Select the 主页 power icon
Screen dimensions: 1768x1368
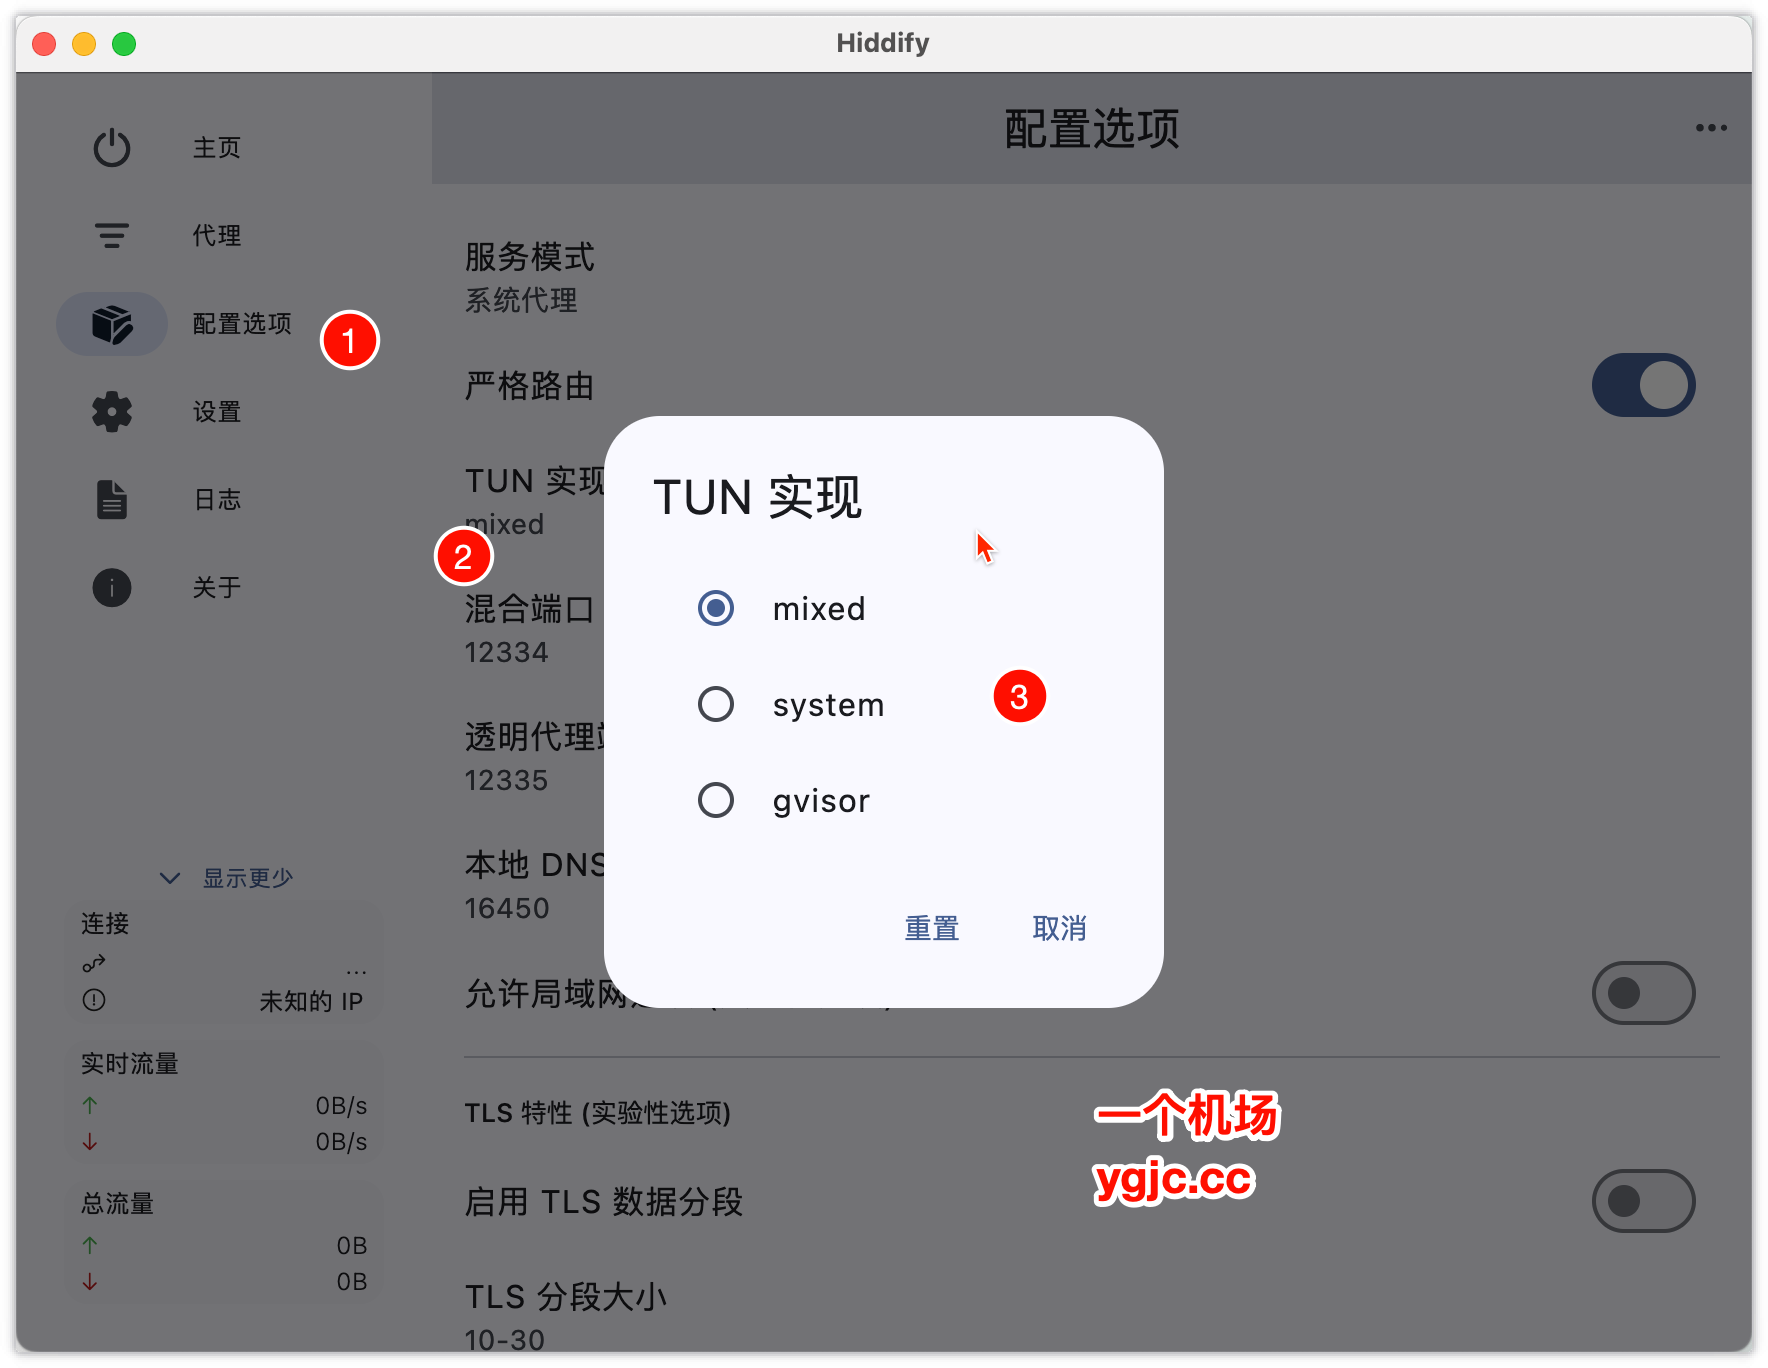pyautogui.click(x=111, y=147)
